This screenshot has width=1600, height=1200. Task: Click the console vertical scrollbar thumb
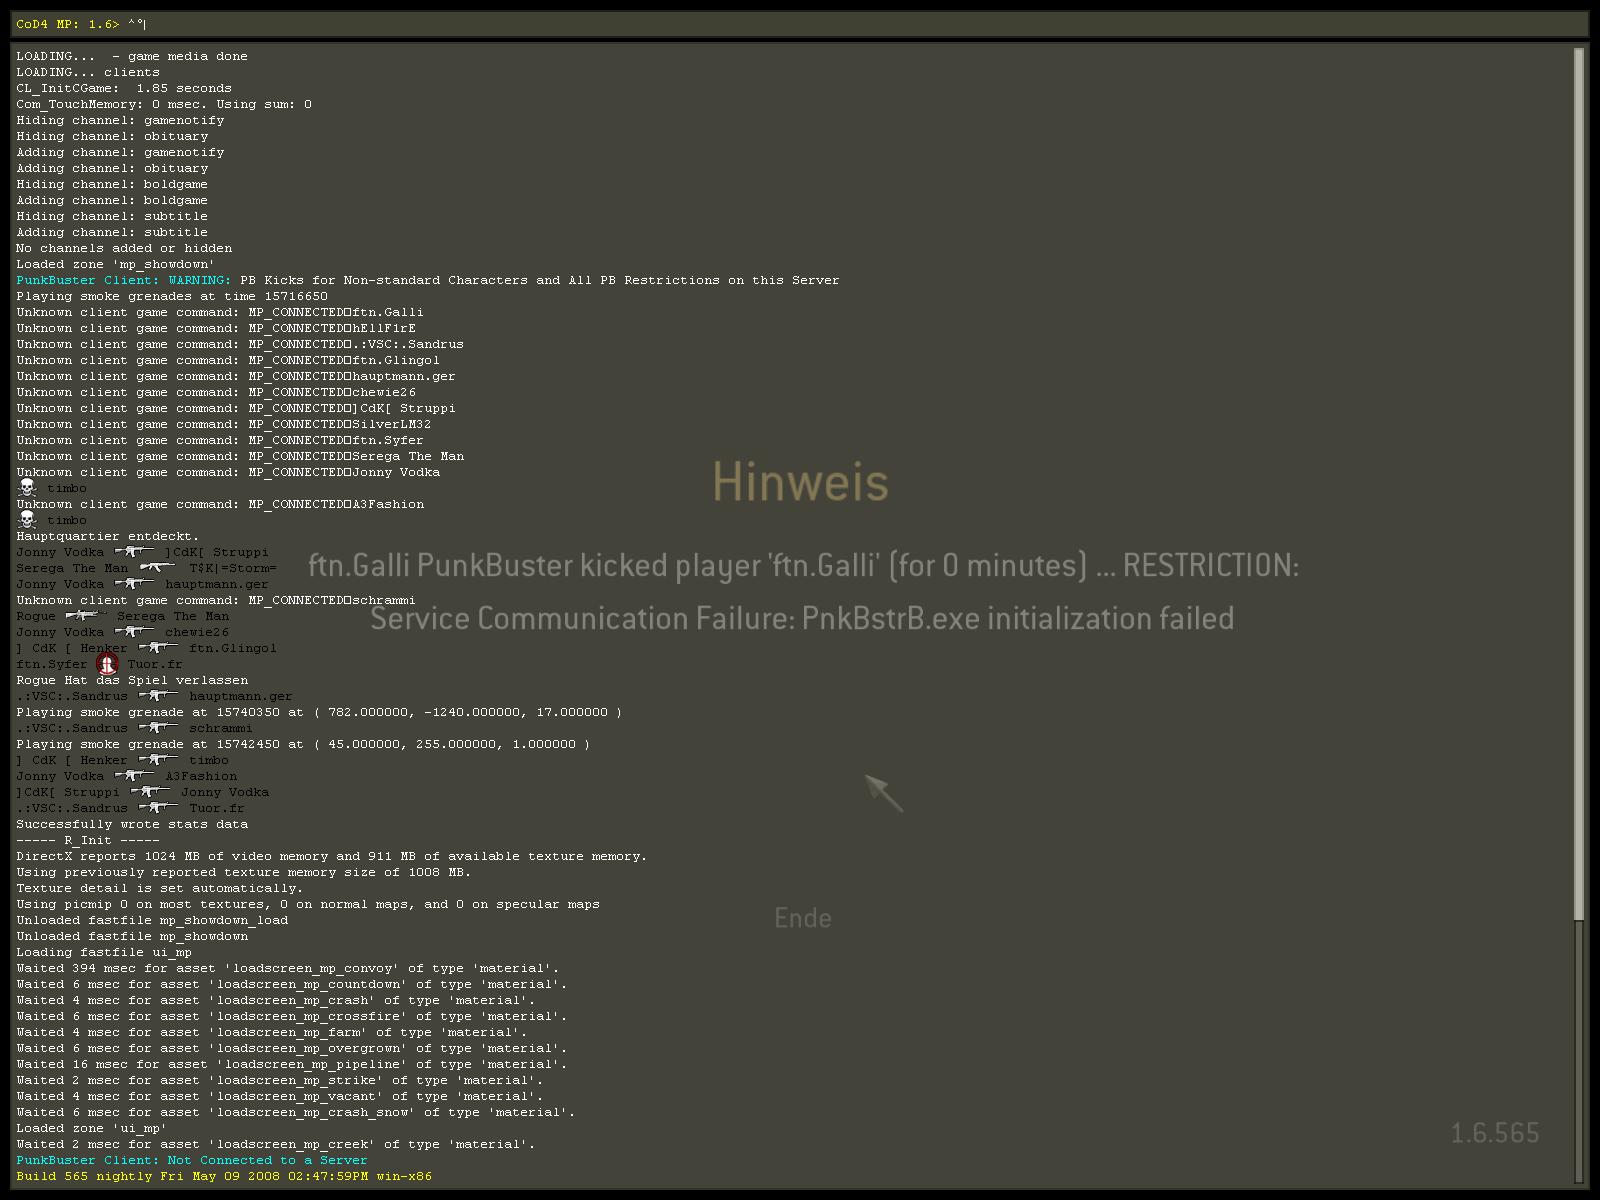(x=1579, y=480)
